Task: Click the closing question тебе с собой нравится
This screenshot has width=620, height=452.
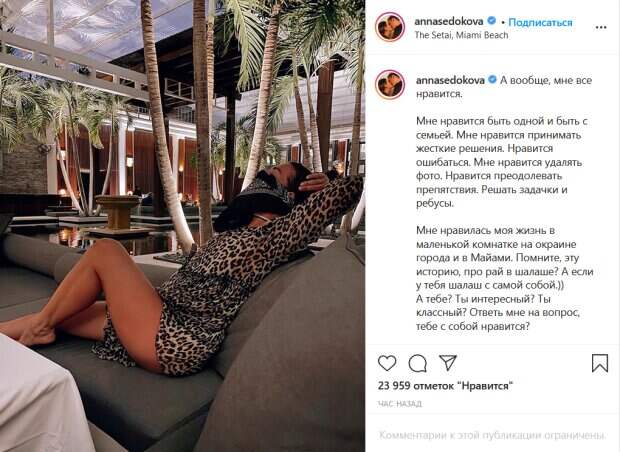Action: pyautogui.click(x=473, y=326)
